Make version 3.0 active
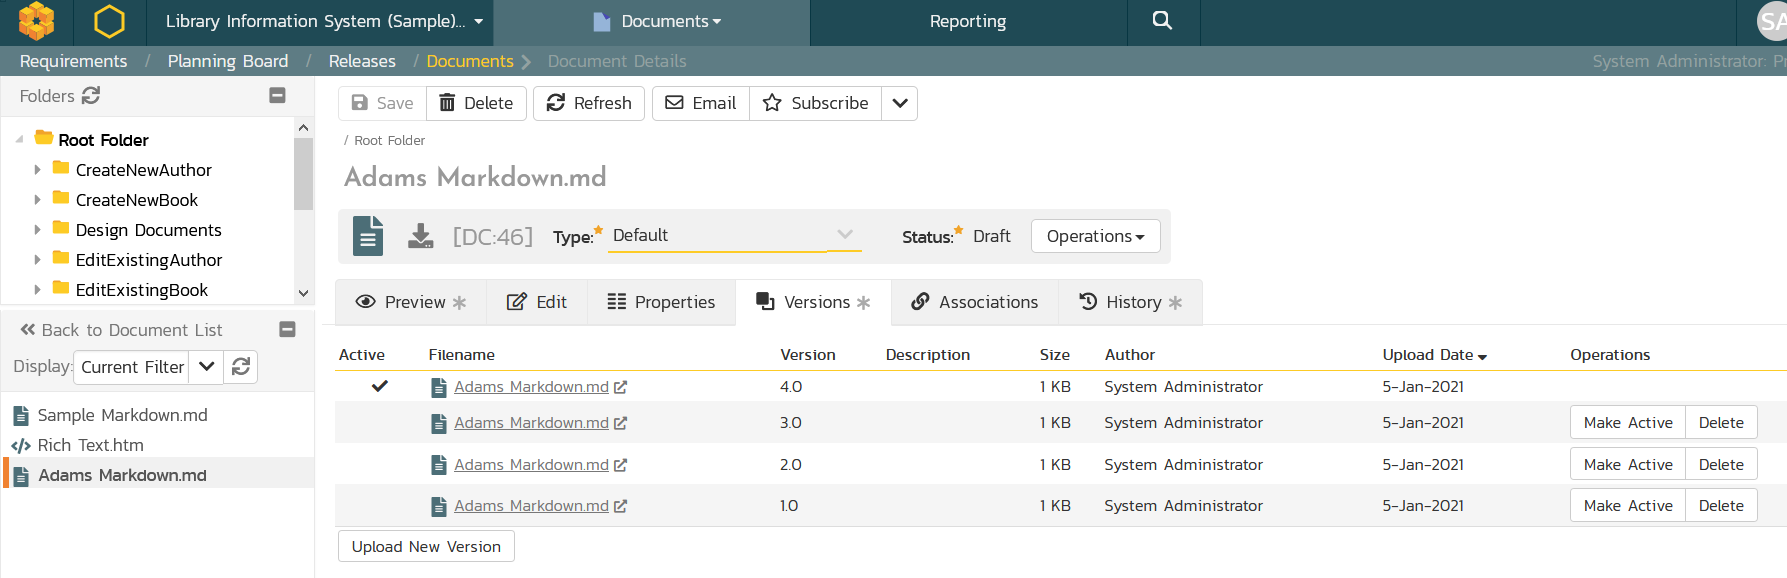This screenshot has height=578, width=1787. click(1627, 423)
